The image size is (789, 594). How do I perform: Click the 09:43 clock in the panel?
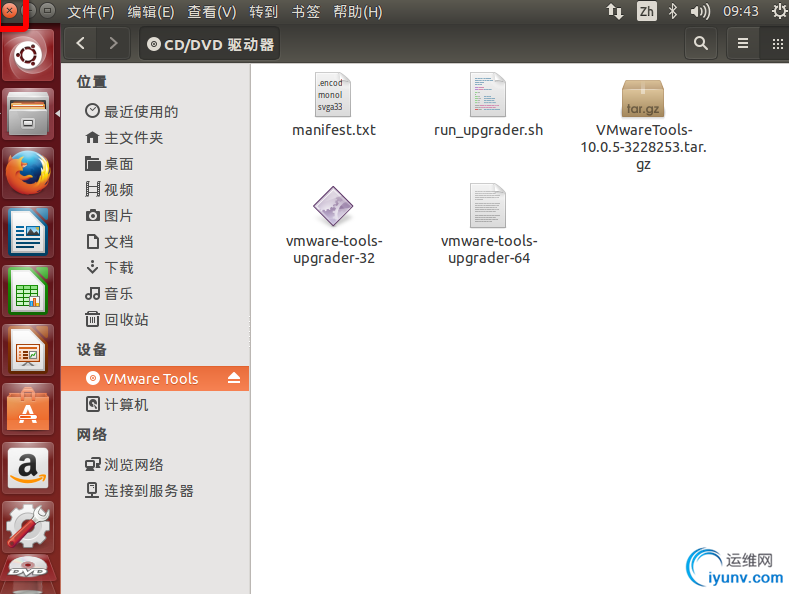point(741,11)
